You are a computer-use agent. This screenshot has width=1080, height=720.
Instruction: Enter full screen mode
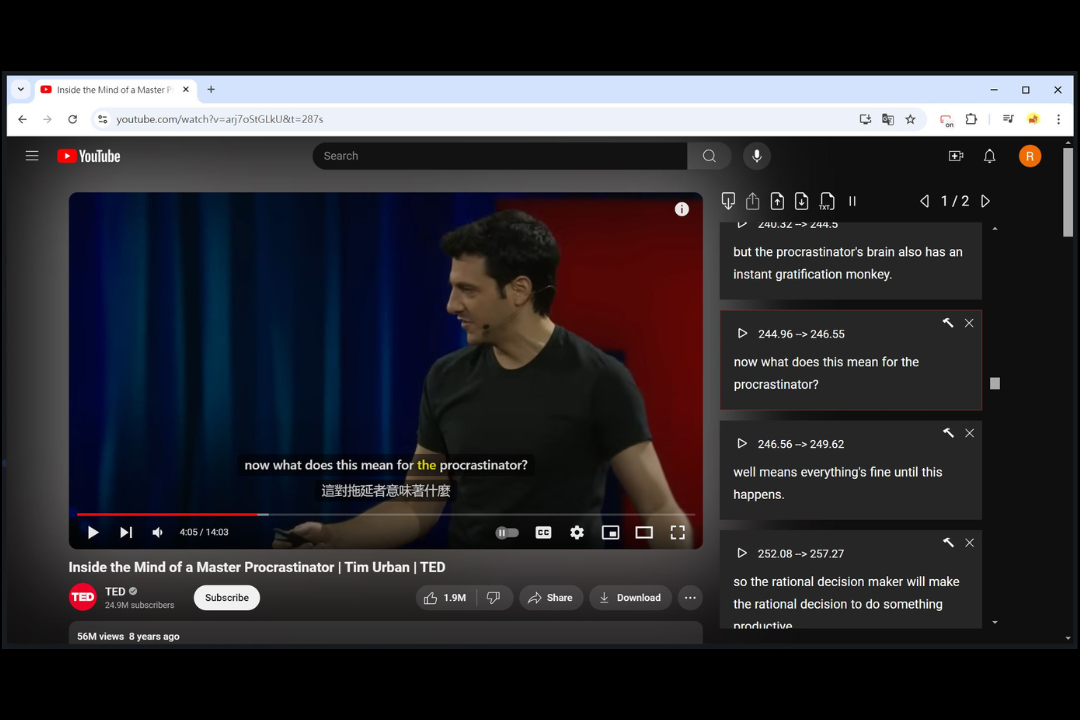[678, 533]
